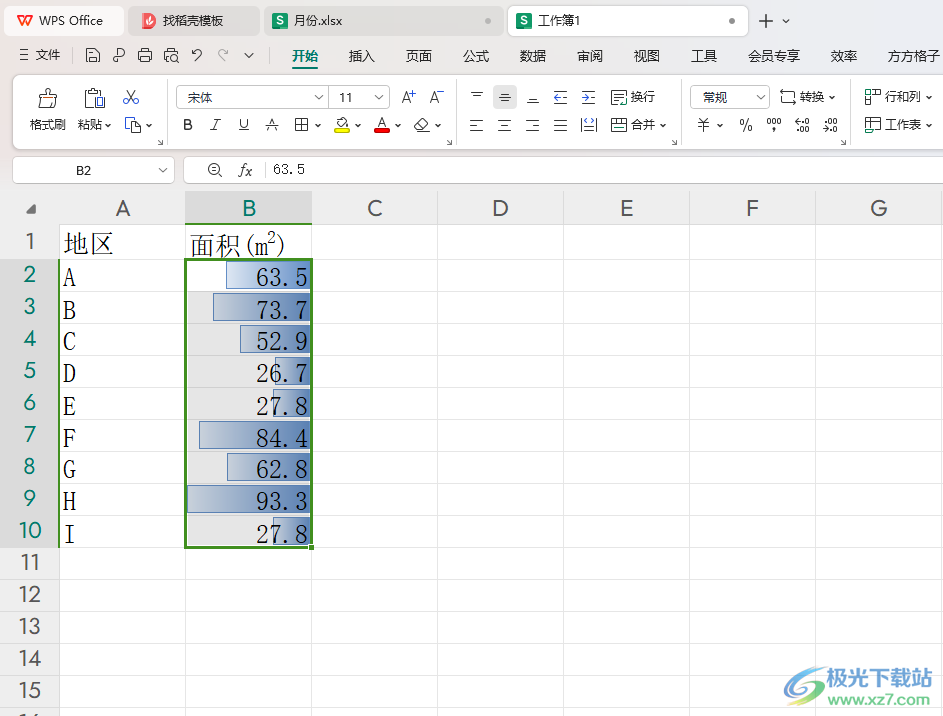
Task: Click the Justify alignment icon
Action: coord(561,125)
